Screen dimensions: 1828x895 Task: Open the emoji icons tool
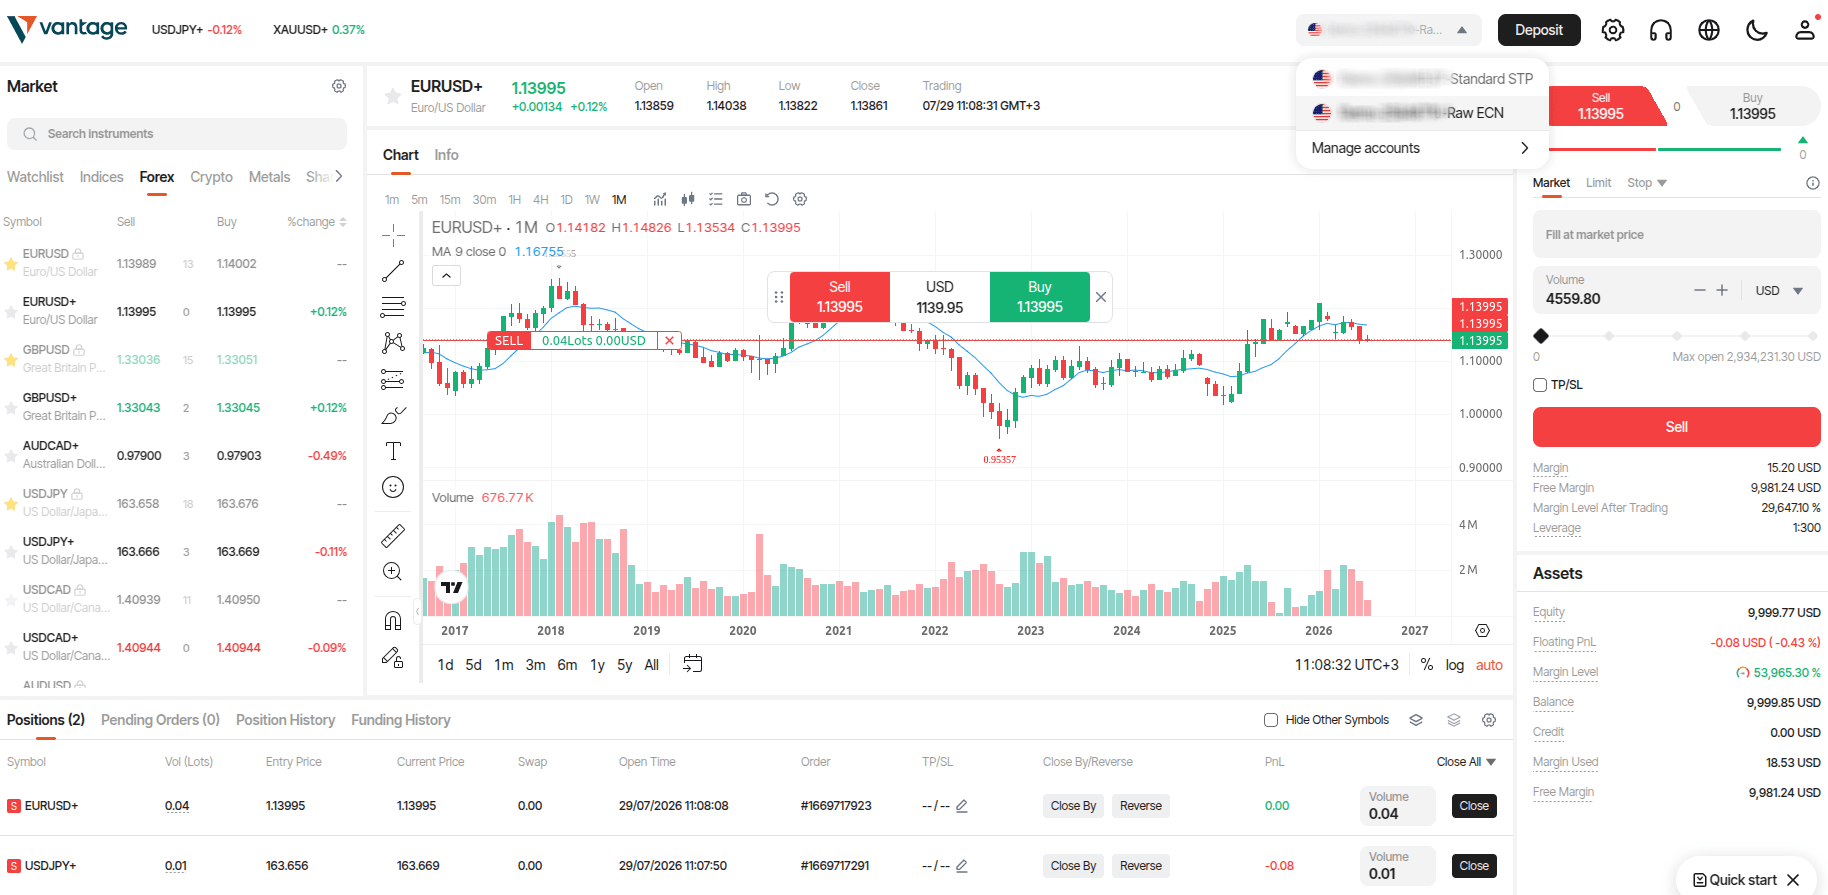393,487
